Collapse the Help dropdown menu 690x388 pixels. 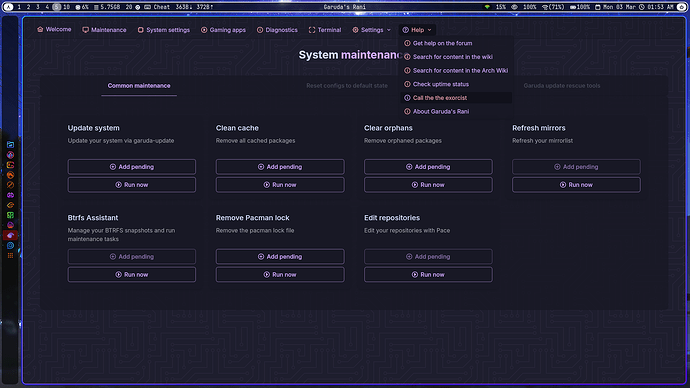pyautogui.click(x=417, y=30)
